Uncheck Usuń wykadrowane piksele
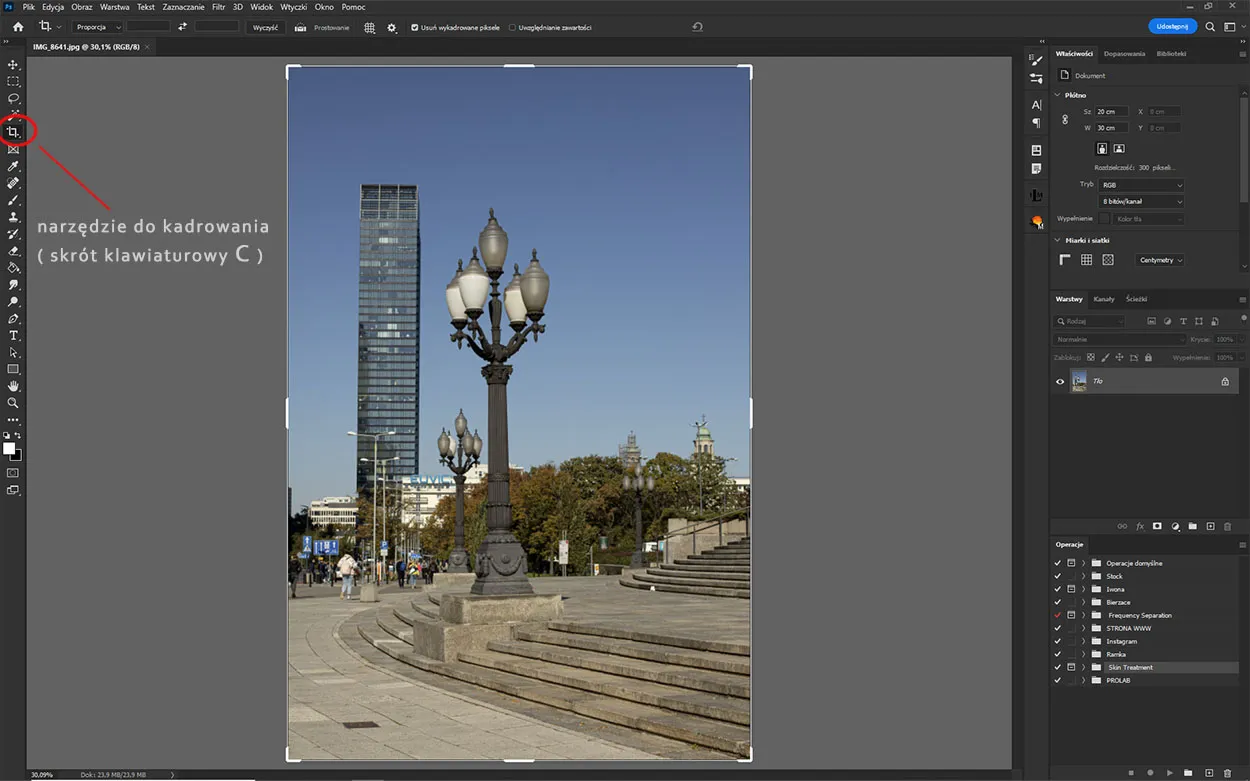This screenshot has height=781, width=1250. pyautogui.click(x=414, y=27)
